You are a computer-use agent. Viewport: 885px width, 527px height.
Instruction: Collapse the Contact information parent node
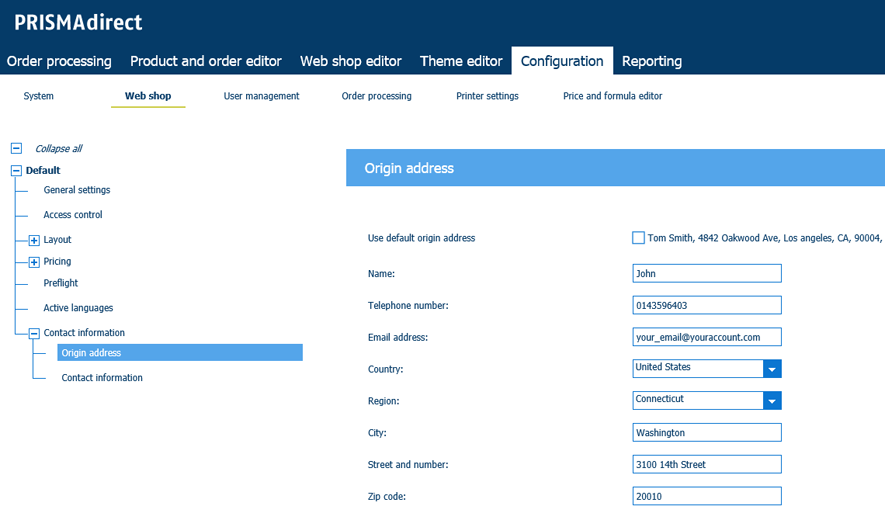[34, 333]
